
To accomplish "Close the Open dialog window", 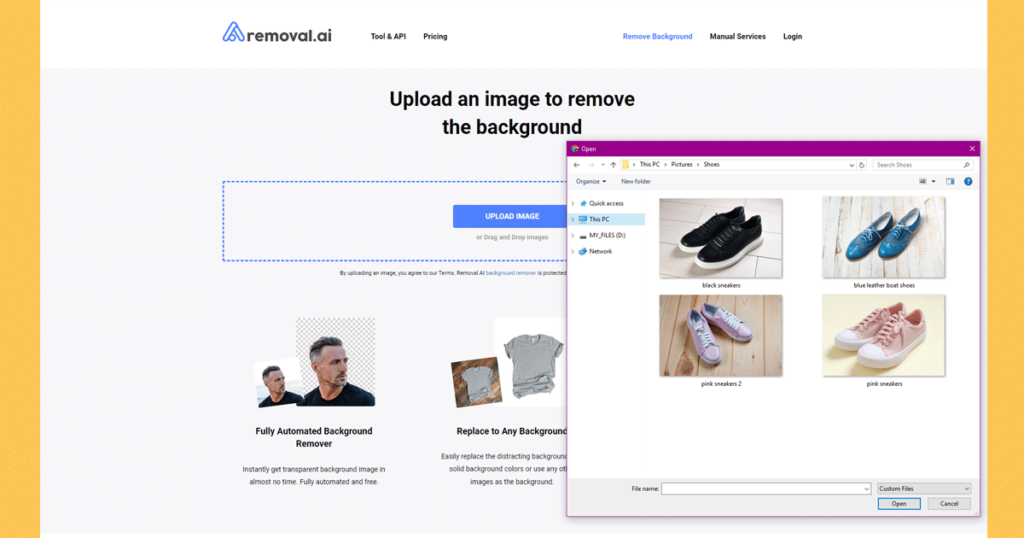I will pos(972,149).
